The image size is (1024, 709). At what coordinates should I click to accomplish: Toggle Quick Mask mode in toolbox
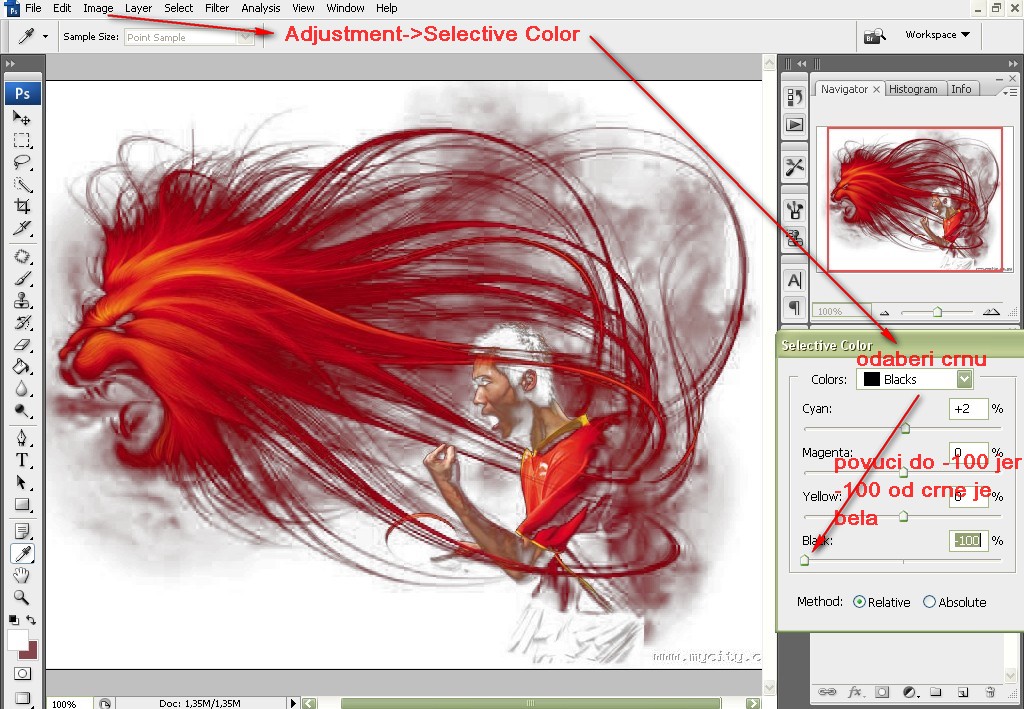coord(22,674)
